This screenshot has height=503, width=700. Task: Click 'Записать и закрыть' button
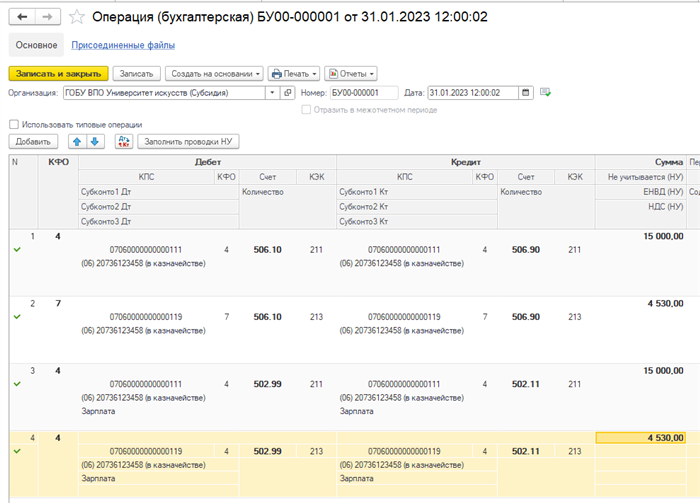pyautogui.click(x=58, y=74)
